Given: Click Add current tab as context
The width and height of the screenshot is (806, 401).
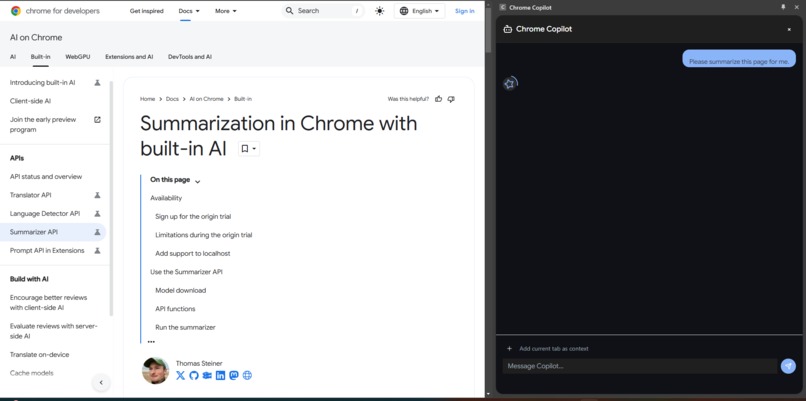Looking at the screenshot, I should (x=547, y=349).
